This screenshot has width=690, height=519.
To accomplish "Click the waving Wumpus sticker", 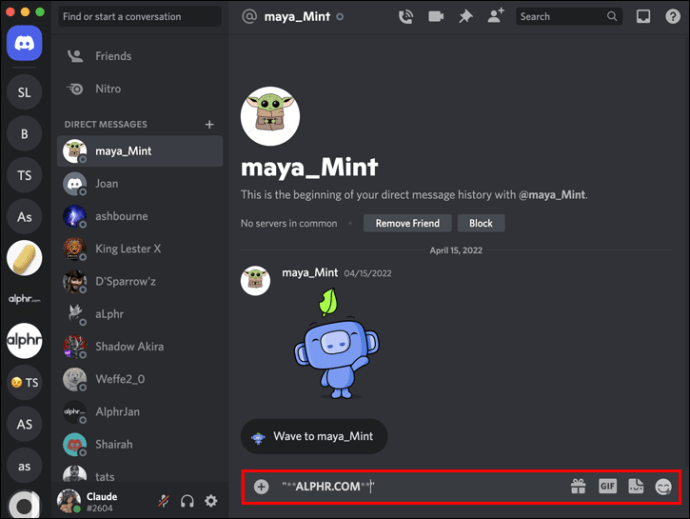I will [336, 343].
